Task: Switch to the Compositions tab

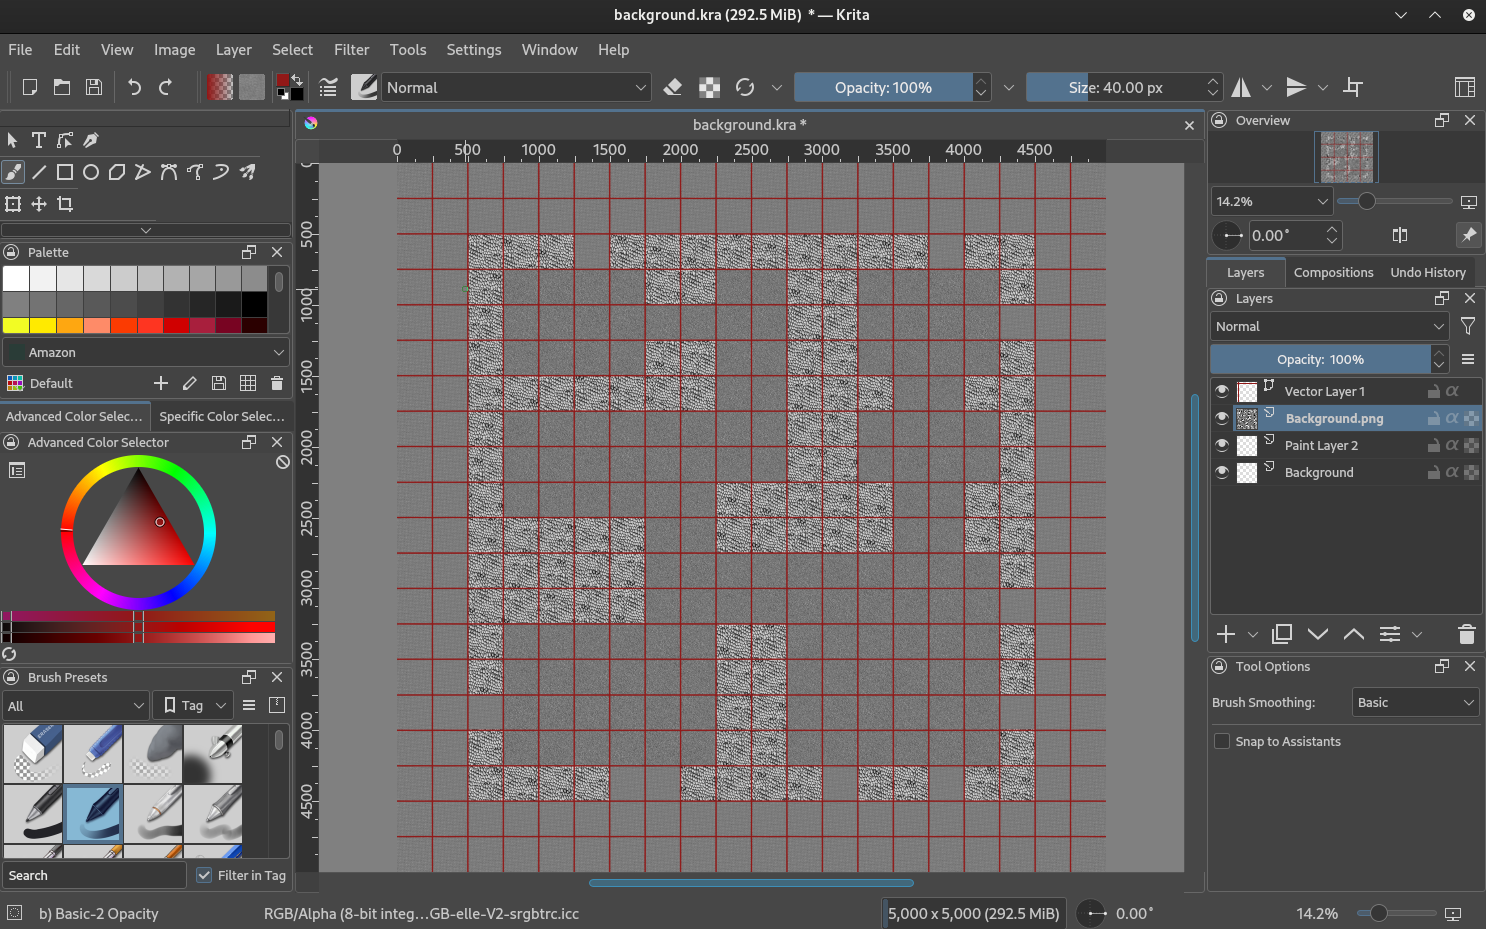Action: [1333, 272]
